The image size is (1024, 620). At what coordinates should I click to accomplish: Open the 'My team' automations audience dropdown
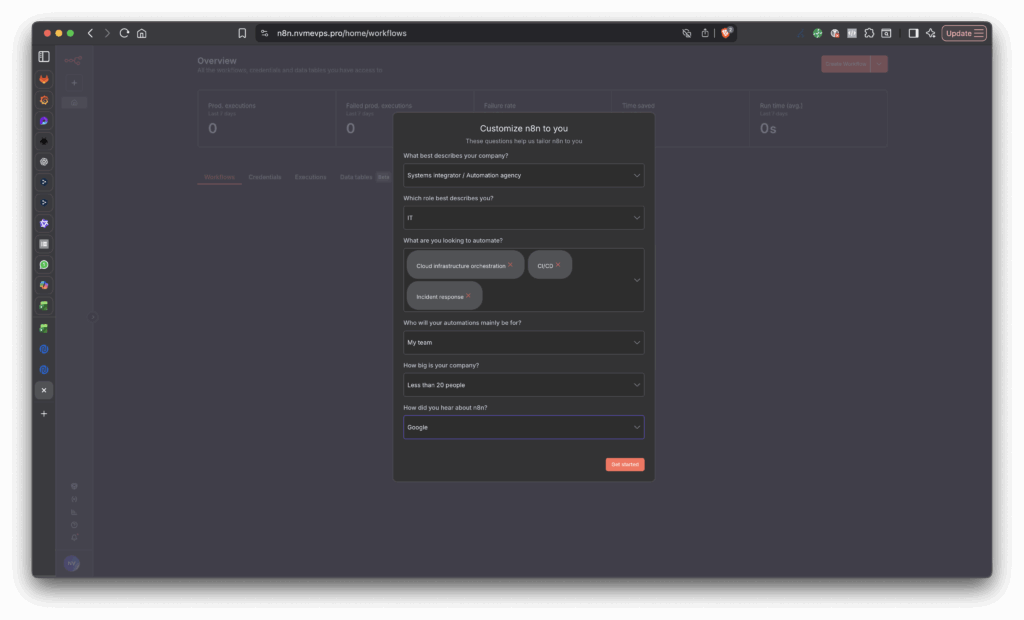click(x=523, y=342)
